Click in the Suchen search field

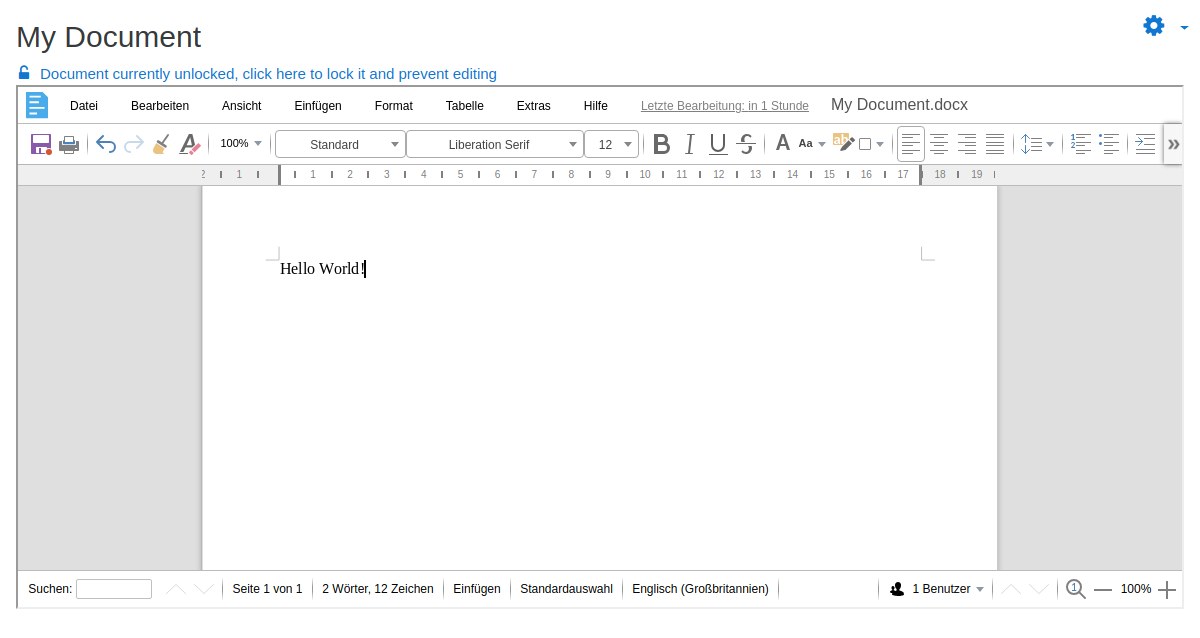114,589
